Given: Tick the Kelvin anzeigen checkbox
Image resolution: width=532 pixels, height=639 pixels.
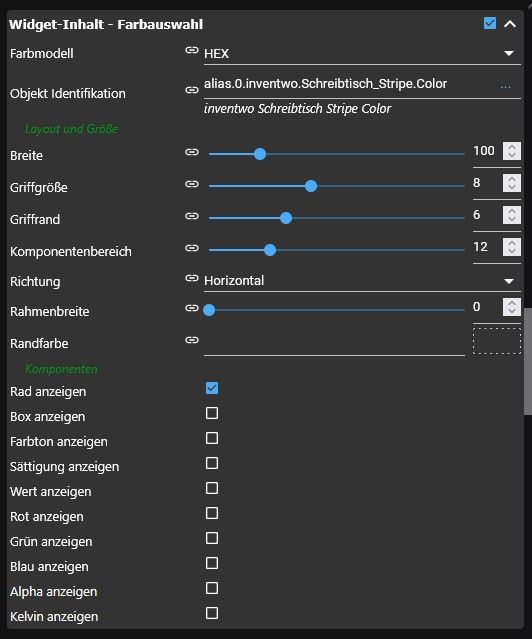Looking at the screenshot, I should tap(212, 613).
